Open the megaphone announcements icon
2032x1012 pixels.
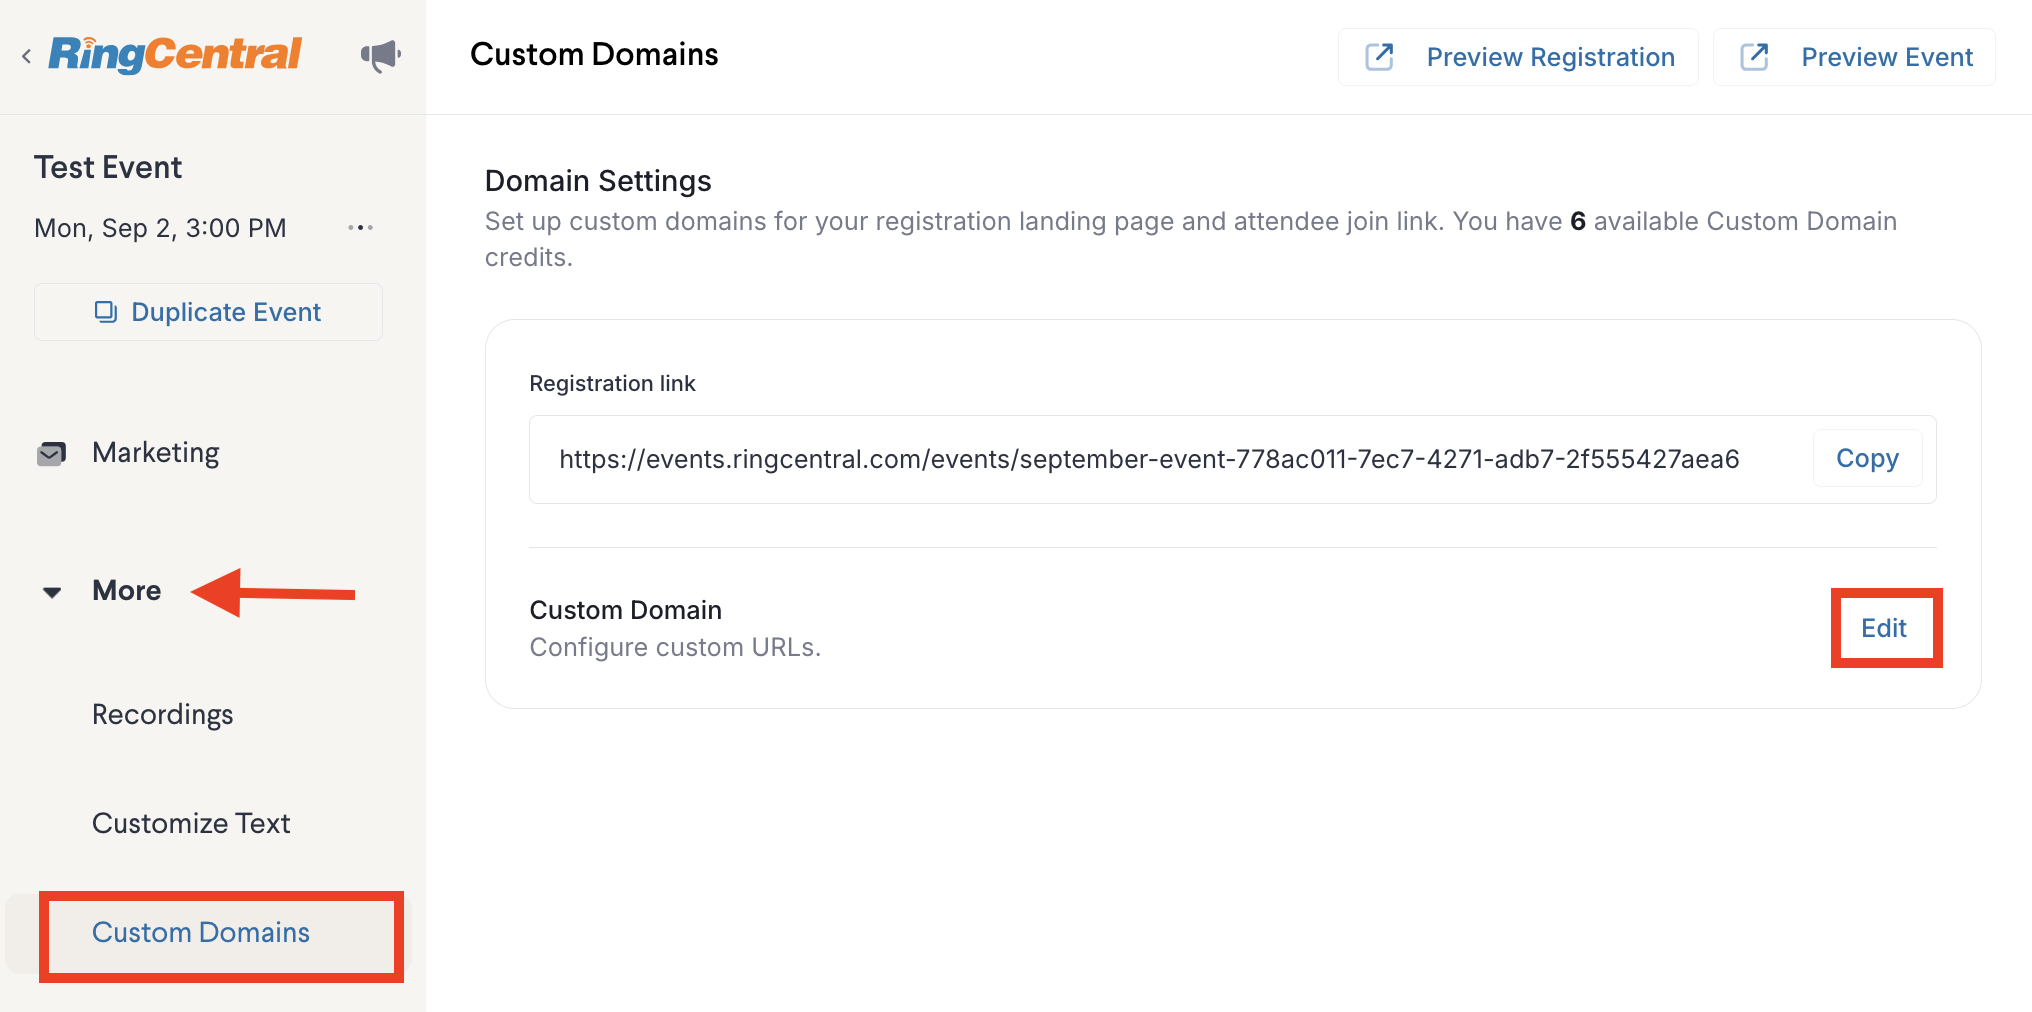pyautogui.click(x=381, y=56)
